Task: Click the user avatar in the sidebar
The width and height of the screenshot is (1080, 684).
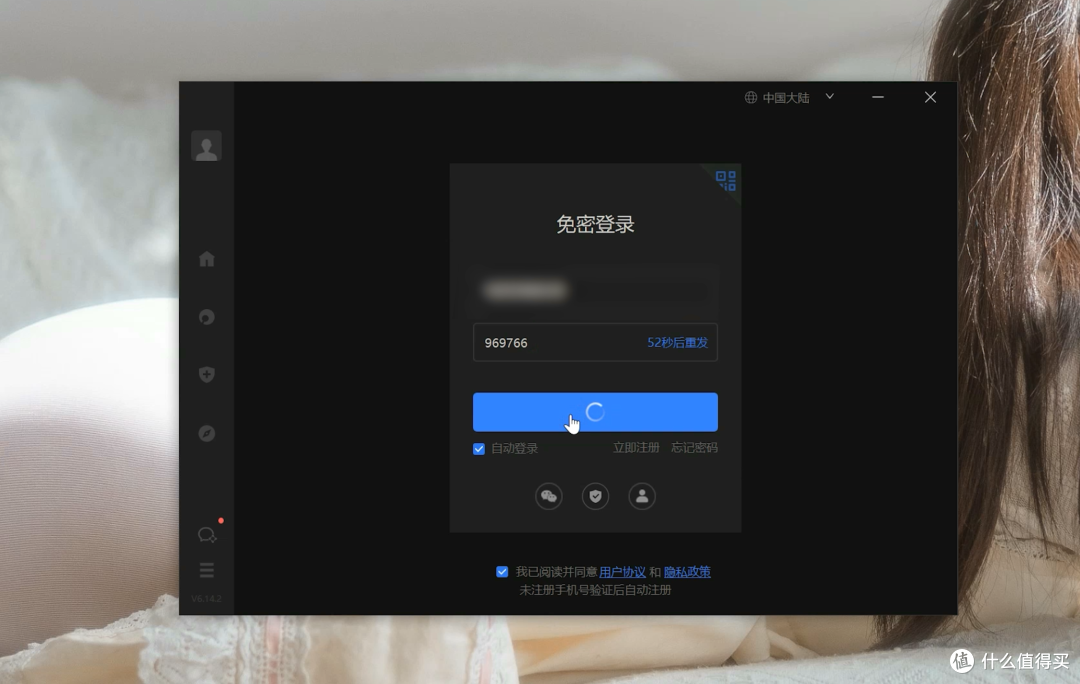Action: point(206,146)
